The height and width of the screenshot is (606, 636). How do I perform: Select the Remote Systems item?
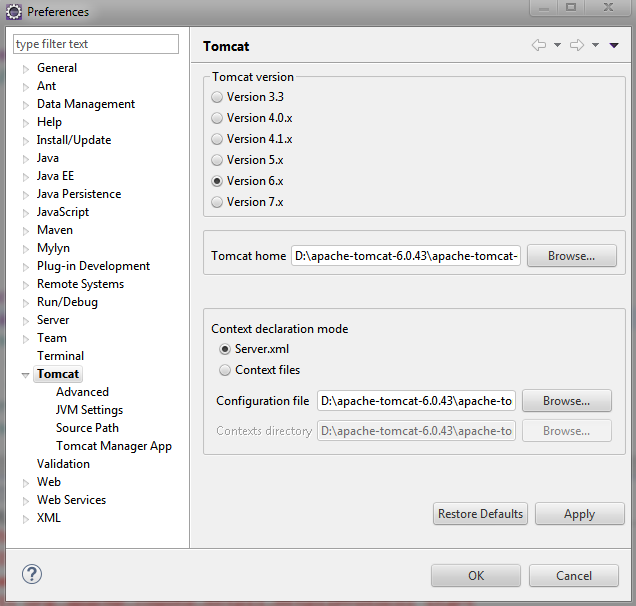pyautogui.click(x=80, y=284)
